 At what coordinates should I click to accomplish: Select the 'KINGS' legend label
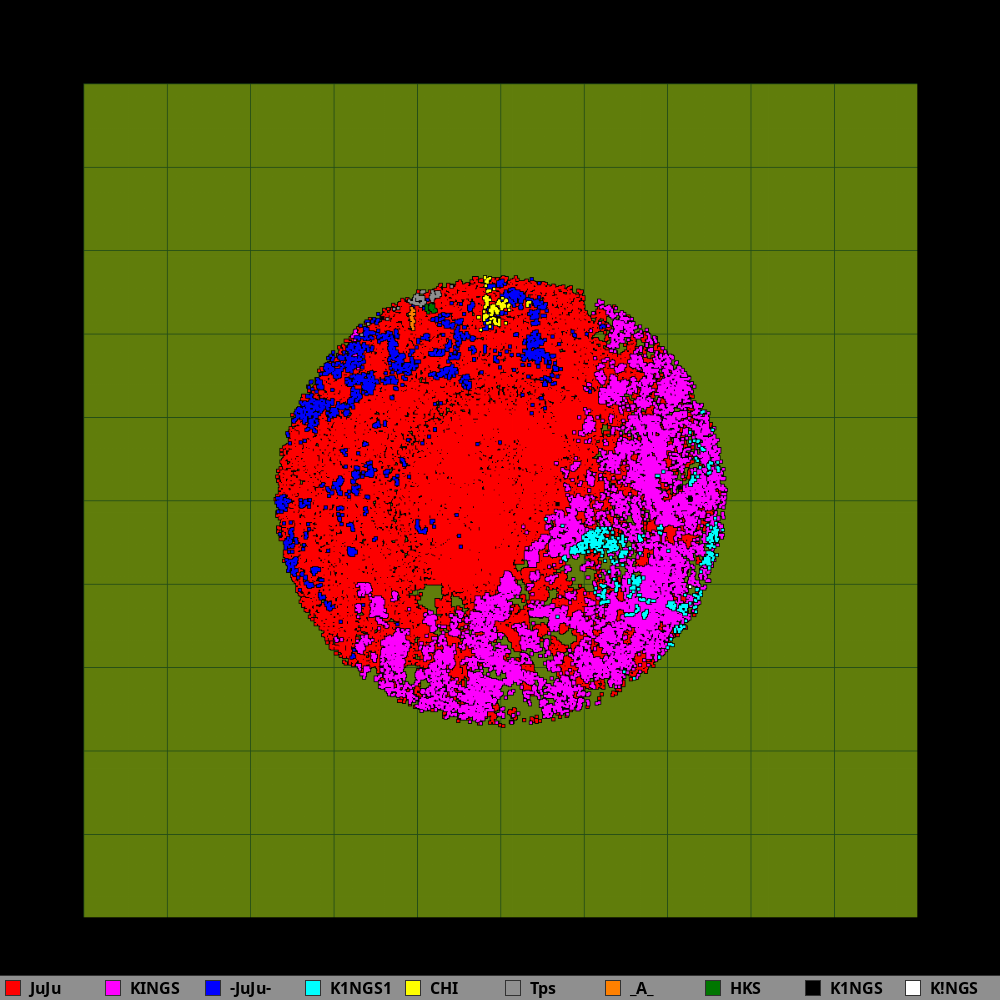point(154,989)
